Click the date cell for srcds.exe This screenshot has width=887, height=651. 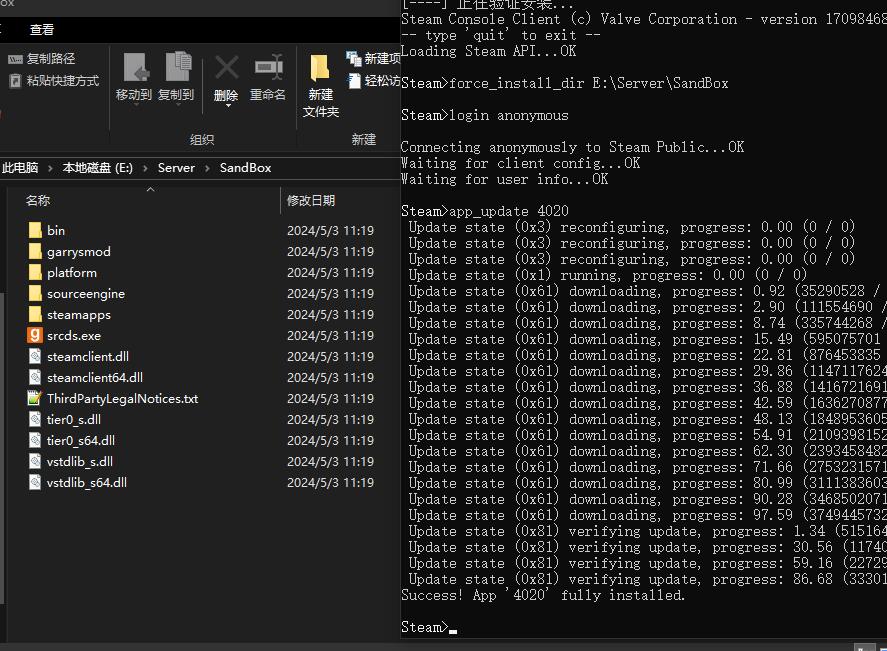point(330,335)
